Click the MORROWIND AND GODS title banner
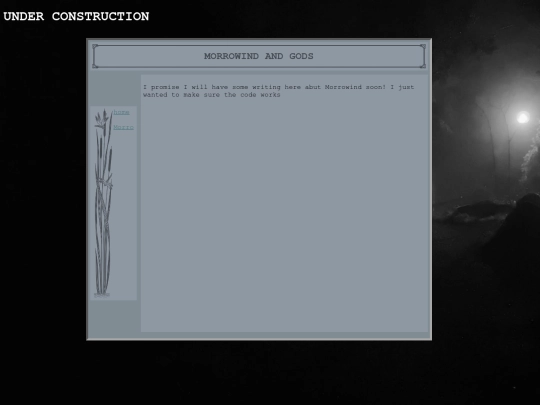Viewport: 540px width, 405px height. (259, 56)
